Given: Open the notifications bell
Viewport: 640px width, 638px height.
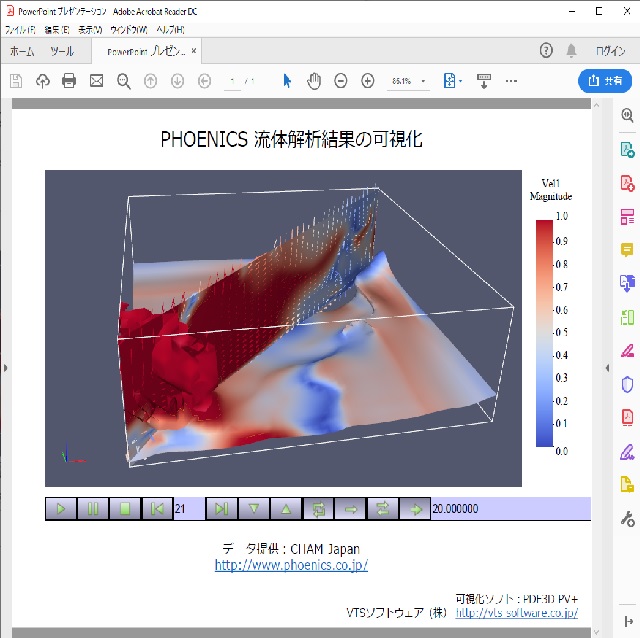Looking at the screenshot, I should (571, 50).
